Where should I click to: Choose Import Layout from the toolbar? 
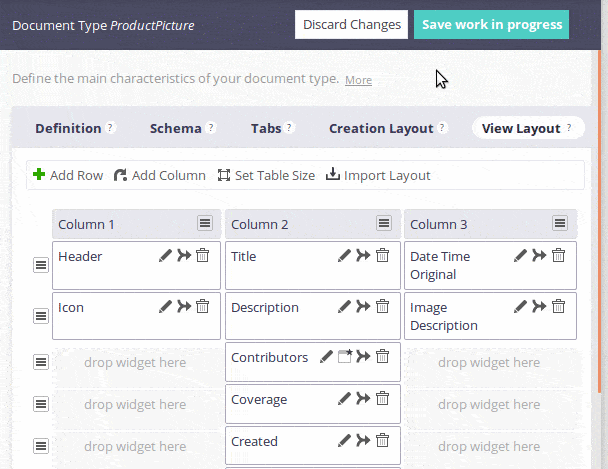coord(378,175)
